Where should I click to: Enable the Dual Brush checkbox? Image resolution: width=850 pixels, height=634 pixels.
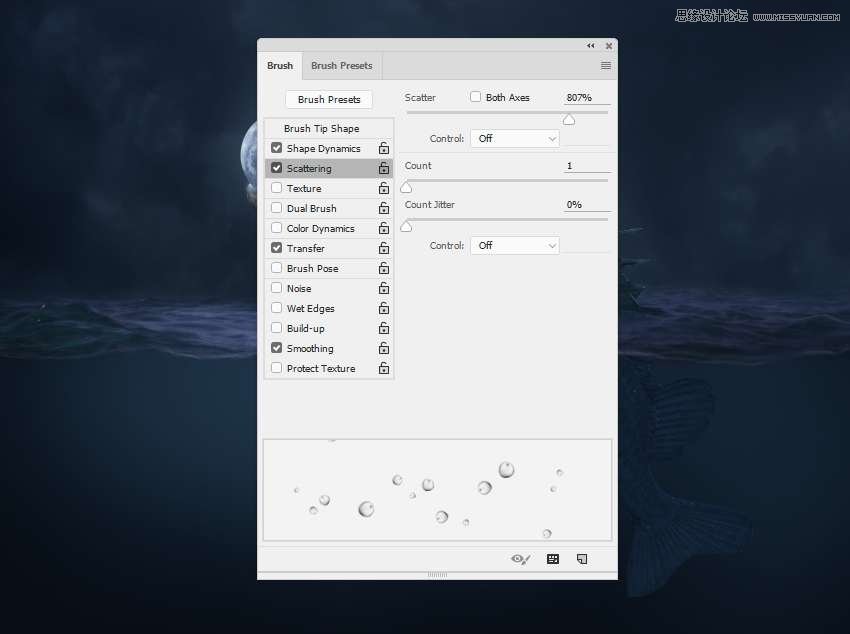pos(277,208)
